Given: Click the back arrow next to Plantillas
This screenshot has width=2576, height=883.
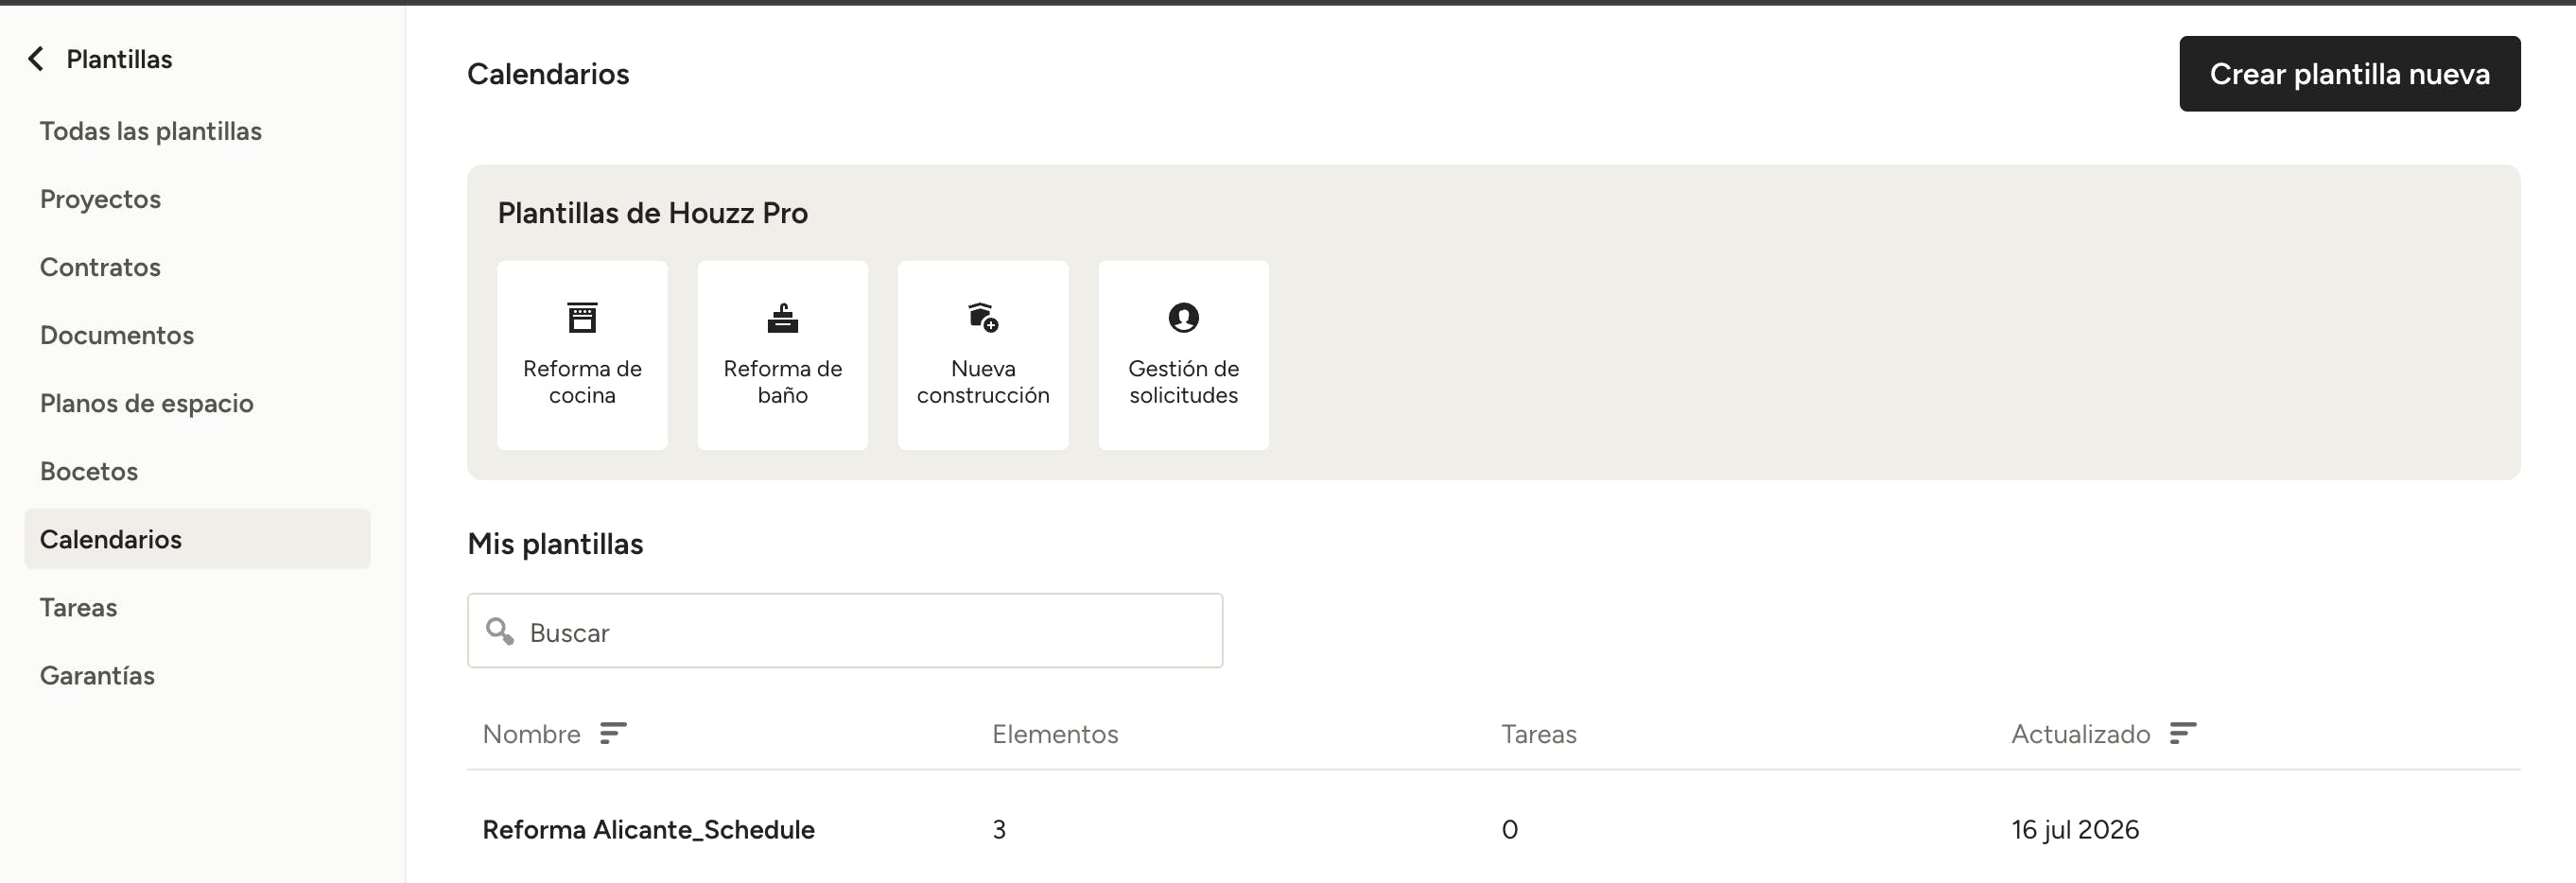Looking at the screenshot, I should [x=36, y=59].
